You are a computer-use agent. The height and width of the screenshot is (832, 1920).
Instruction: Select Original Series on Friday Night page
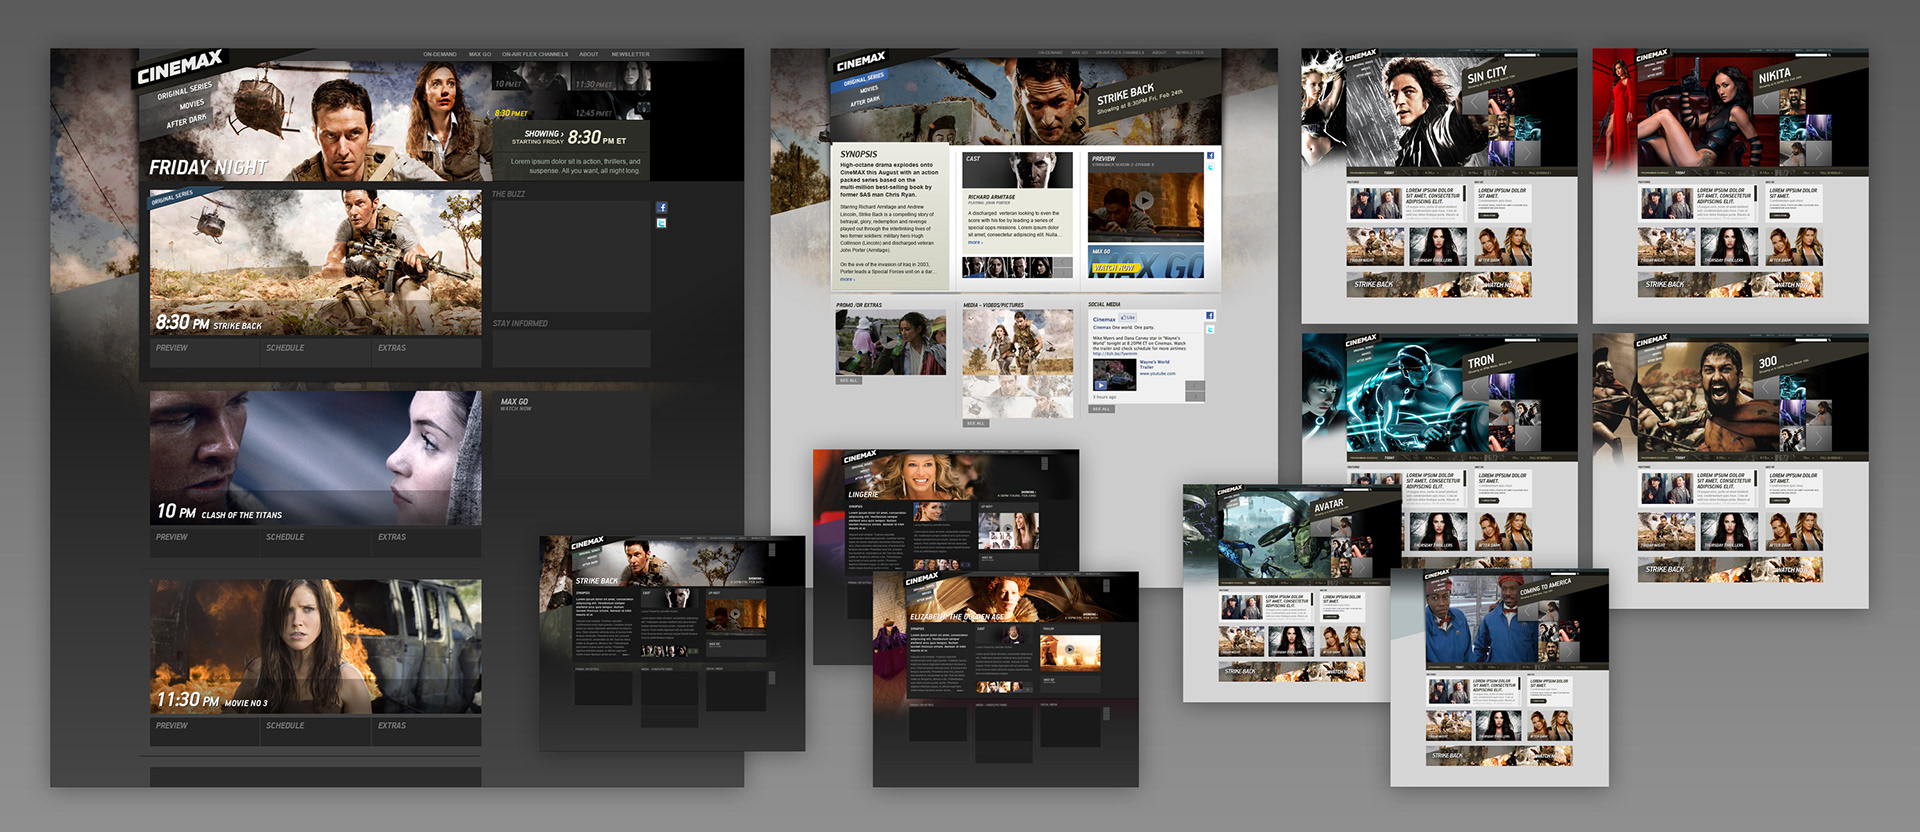(185, 92)
